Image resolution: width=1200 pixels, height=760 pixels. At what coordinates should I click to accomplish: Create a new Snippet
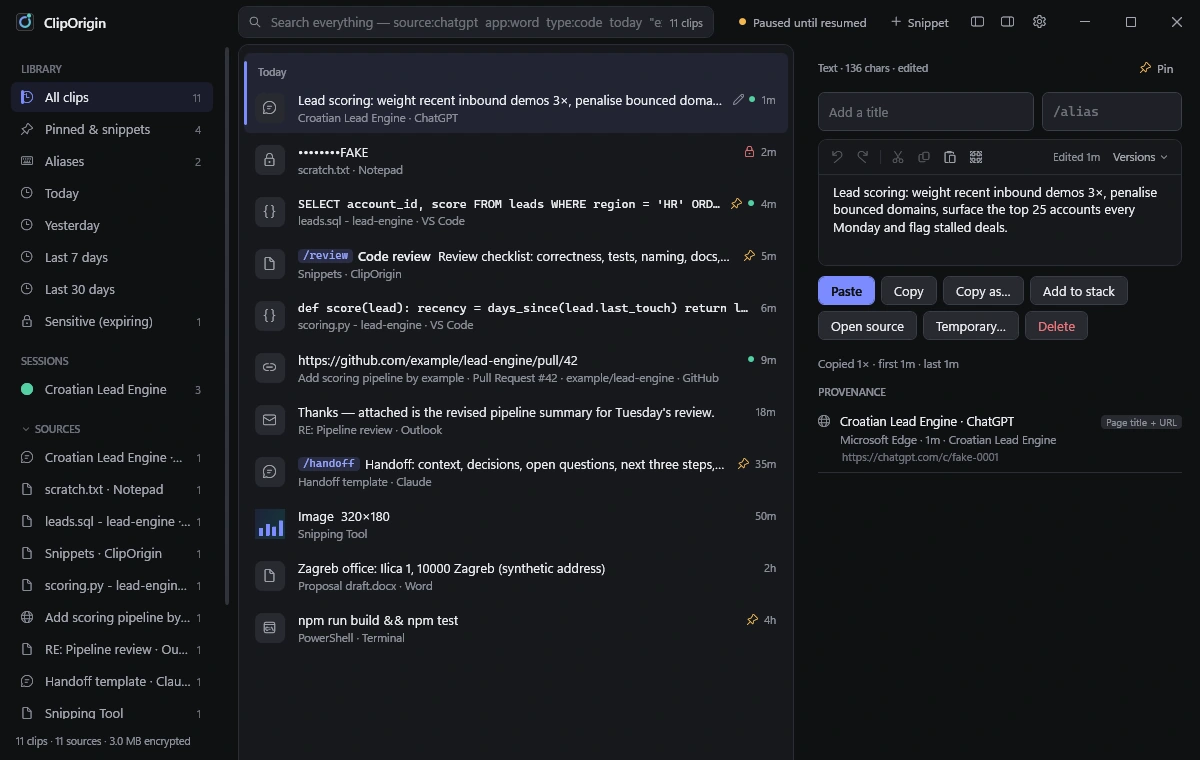click(x=919, y=22)
